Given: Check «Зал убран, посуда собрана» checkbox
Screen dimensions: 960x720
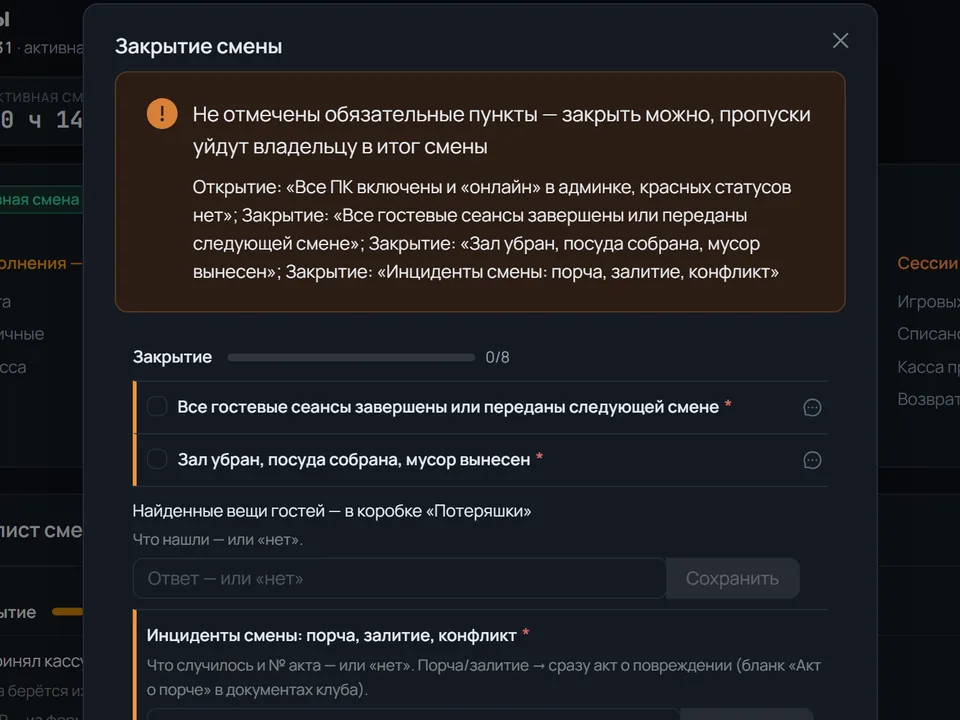Looking at the screenshot, I should click(157, 459).
